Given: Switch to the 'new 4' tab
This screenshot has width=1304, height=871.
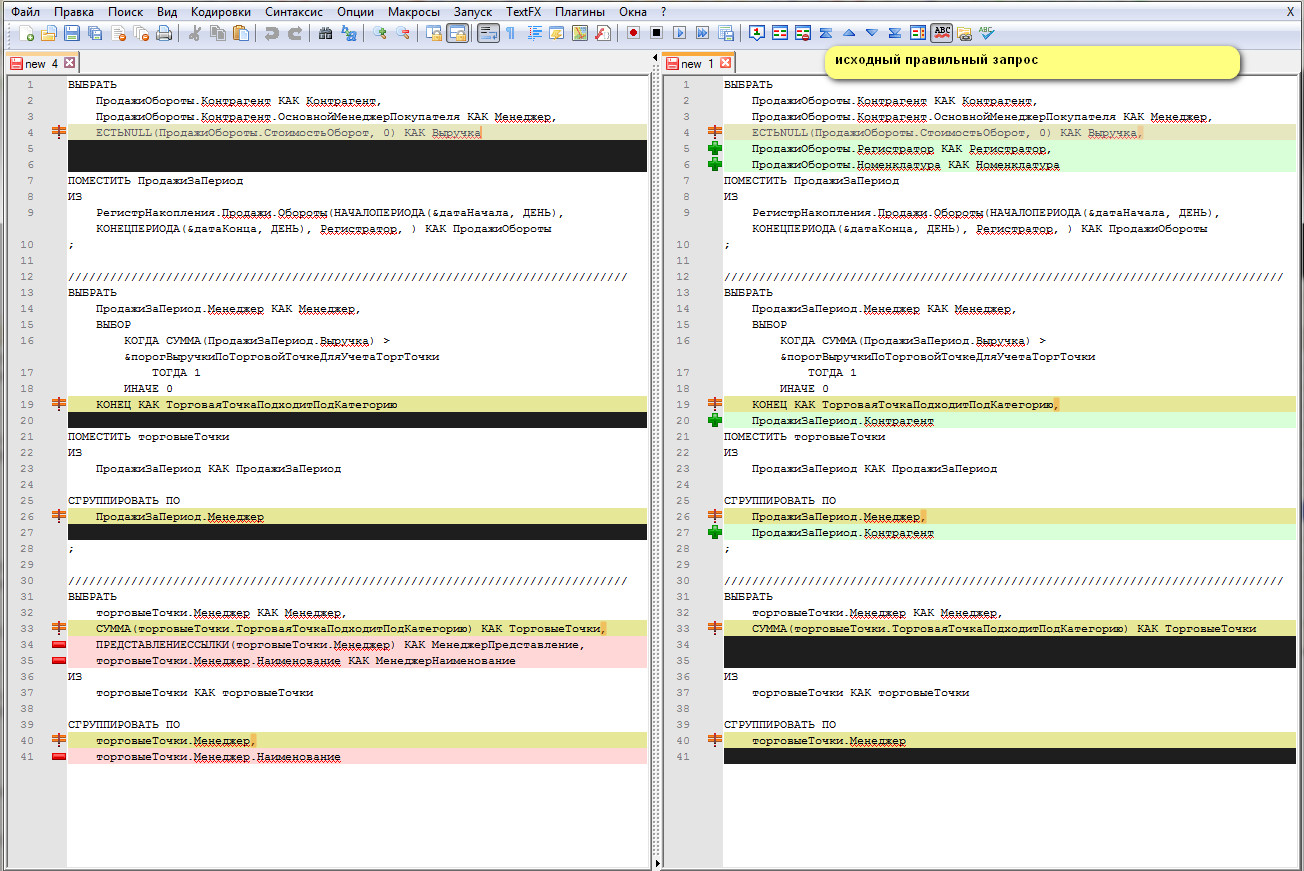Looking at the screenshot, I should [x=41, y=63].
